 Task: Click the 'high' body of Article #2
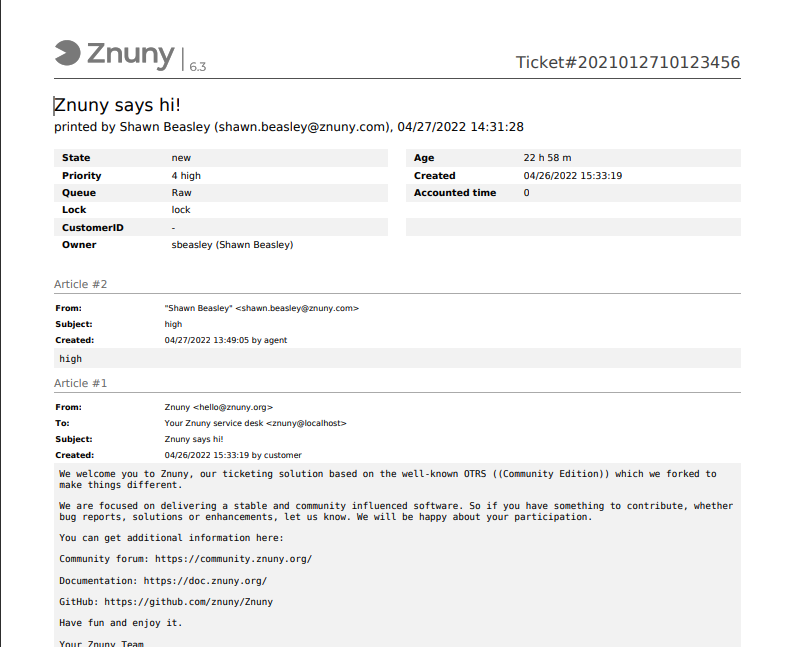[70, 358]
